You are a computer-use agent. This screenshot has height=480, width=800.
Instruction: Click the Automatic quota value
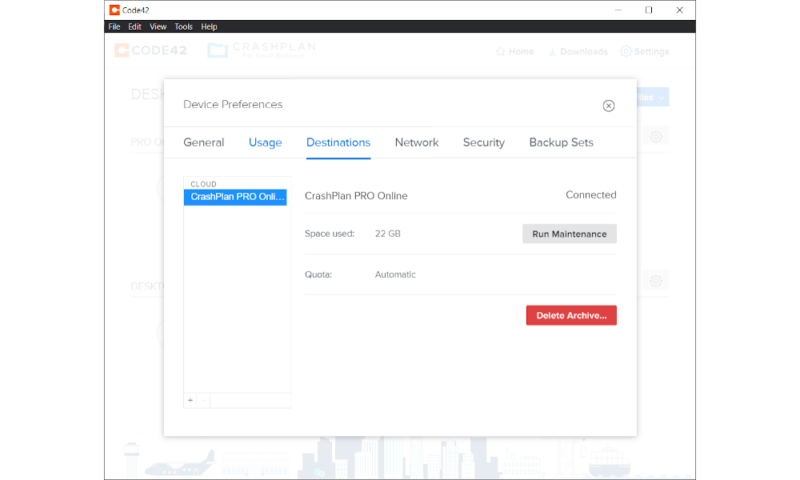click(395, 274)
